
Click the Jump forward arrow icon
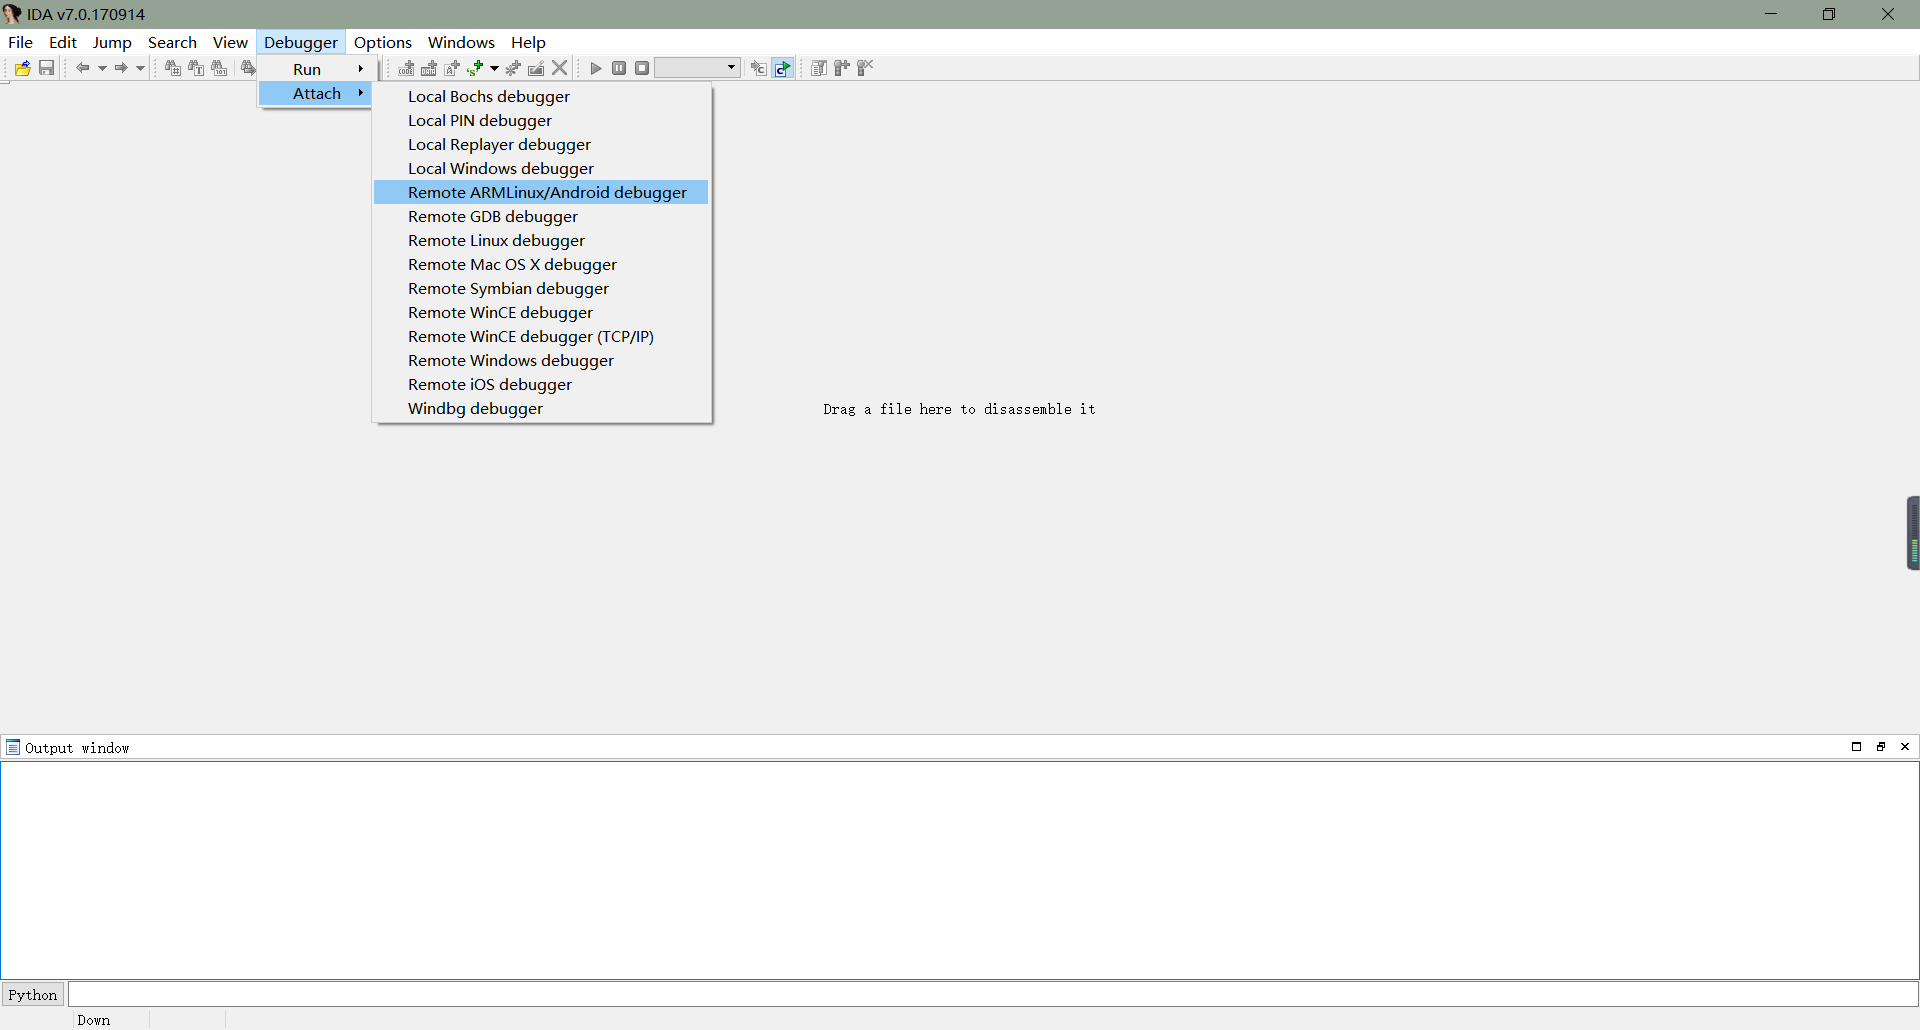click(121, 68)
